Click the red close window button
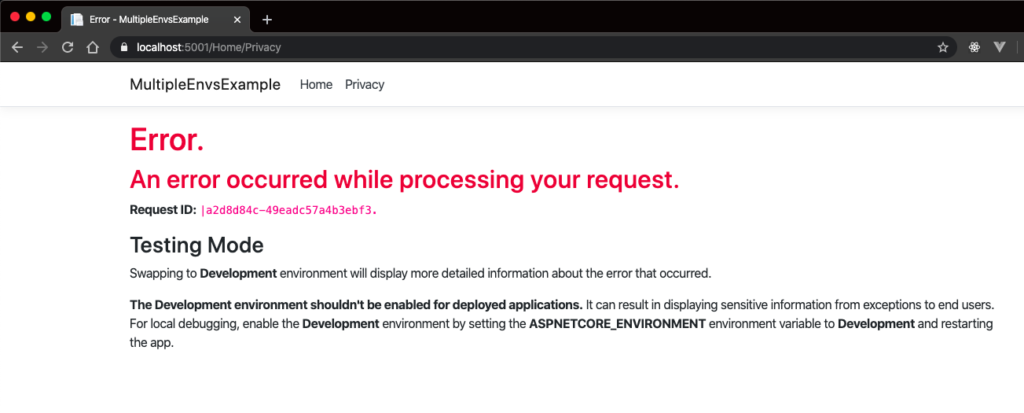This screenshot has height=413, width=1024. 15,17
